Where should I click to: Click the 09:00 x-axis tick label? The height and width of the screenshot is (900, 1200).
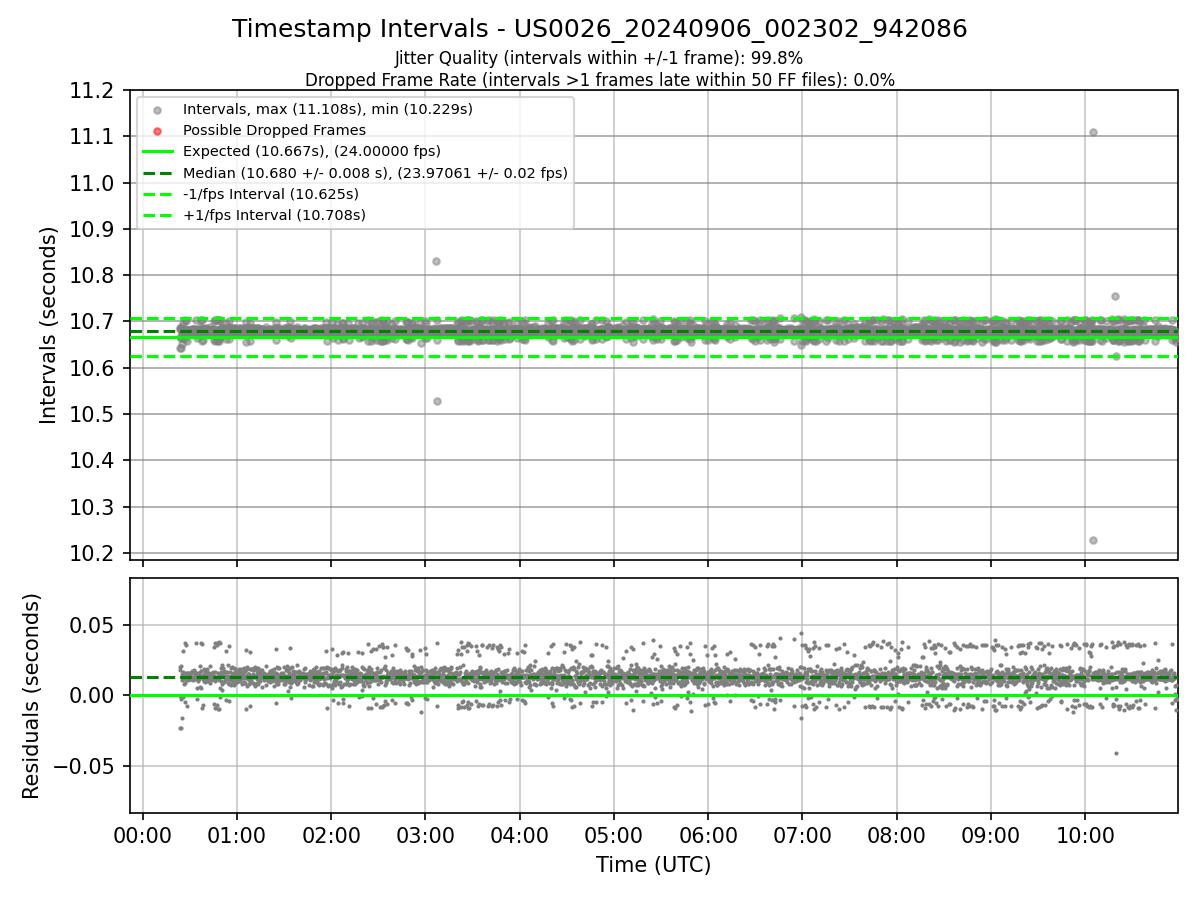point(991,835)
